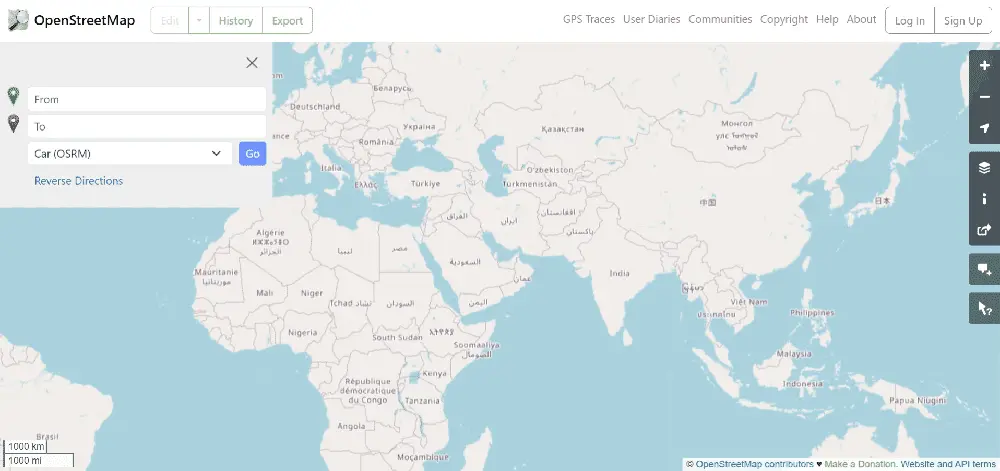Click the From location field
1000x471 pixels.
(147, 99)
